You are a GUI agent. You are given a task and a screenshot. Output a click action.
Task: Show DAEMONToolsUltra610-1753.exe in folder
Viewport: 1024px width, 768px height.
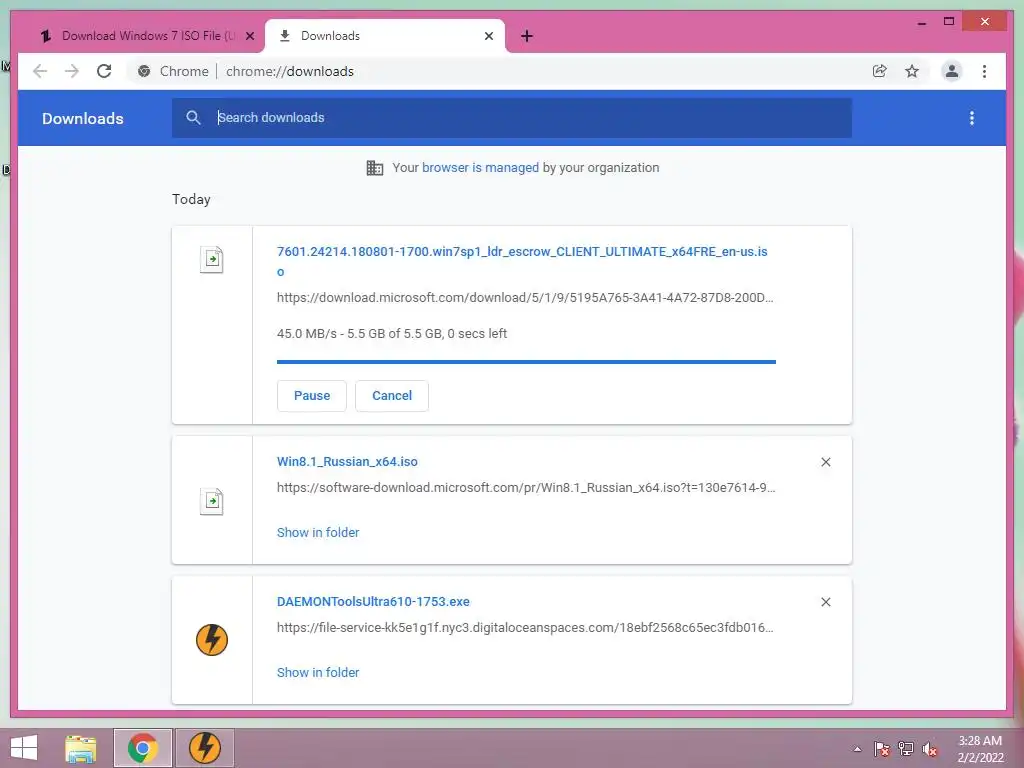(318, 673)
